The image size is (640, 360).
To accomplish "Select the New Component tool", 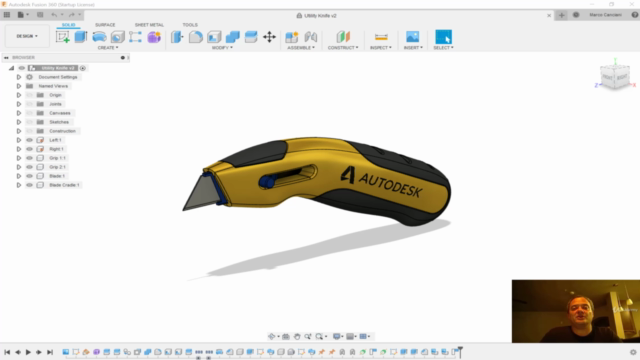I will [292, 37].
